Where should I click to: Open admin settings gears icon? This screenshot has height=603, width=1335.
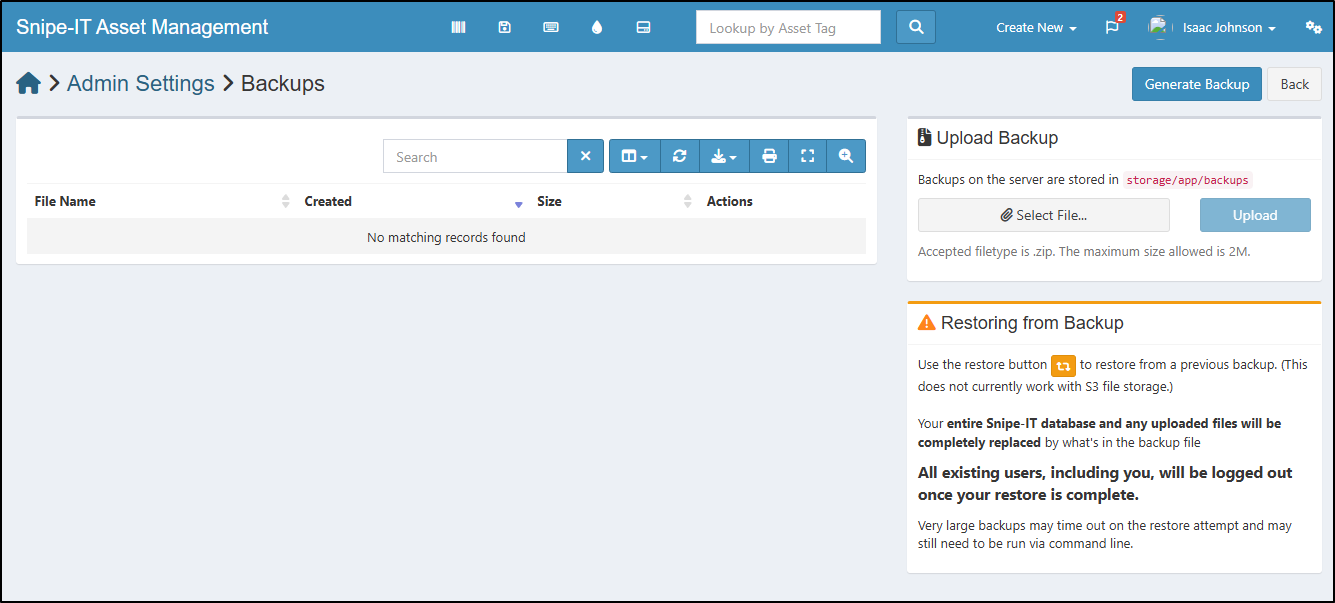pos(1313,28)
